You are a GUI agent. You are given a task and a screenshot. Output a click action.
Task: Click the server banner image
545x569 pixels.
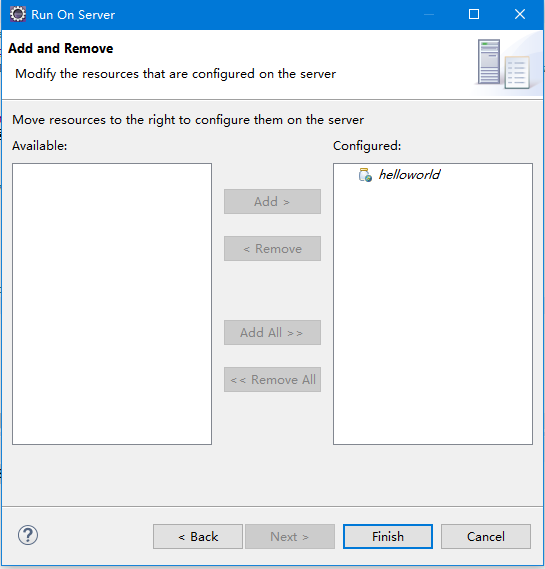tap(507, 64)
